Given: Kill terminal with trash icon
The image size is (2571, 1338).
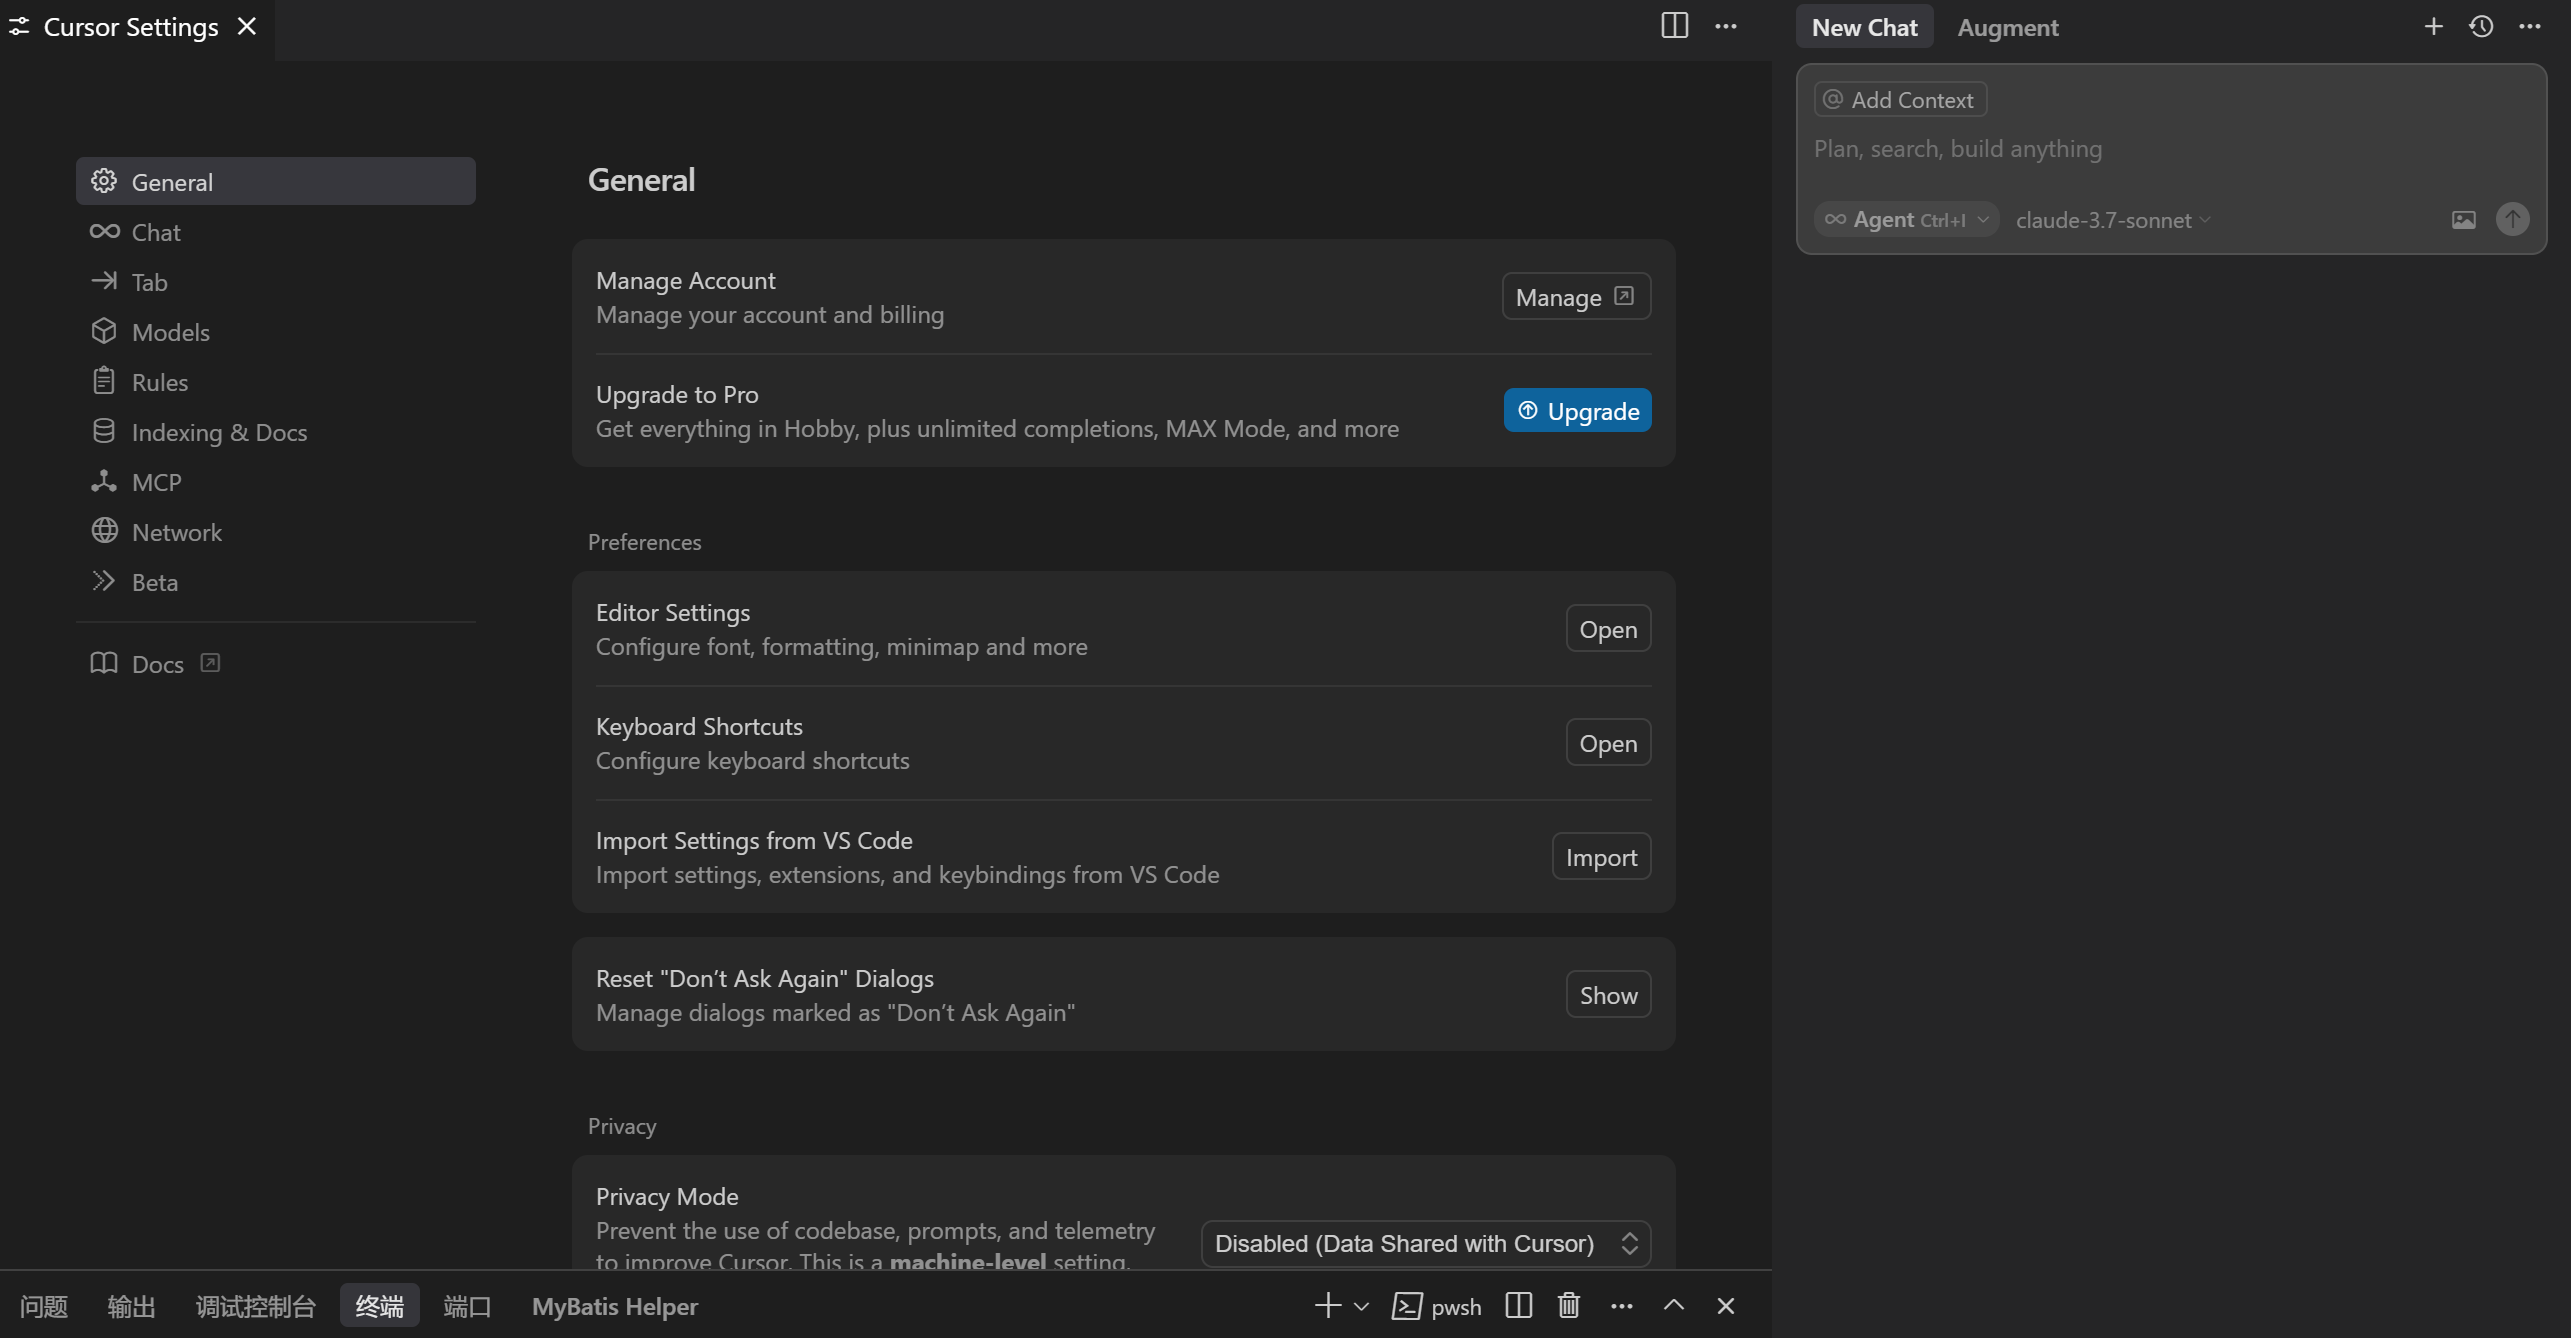Looking at the screenshot, I should tap(1568, 1306).
